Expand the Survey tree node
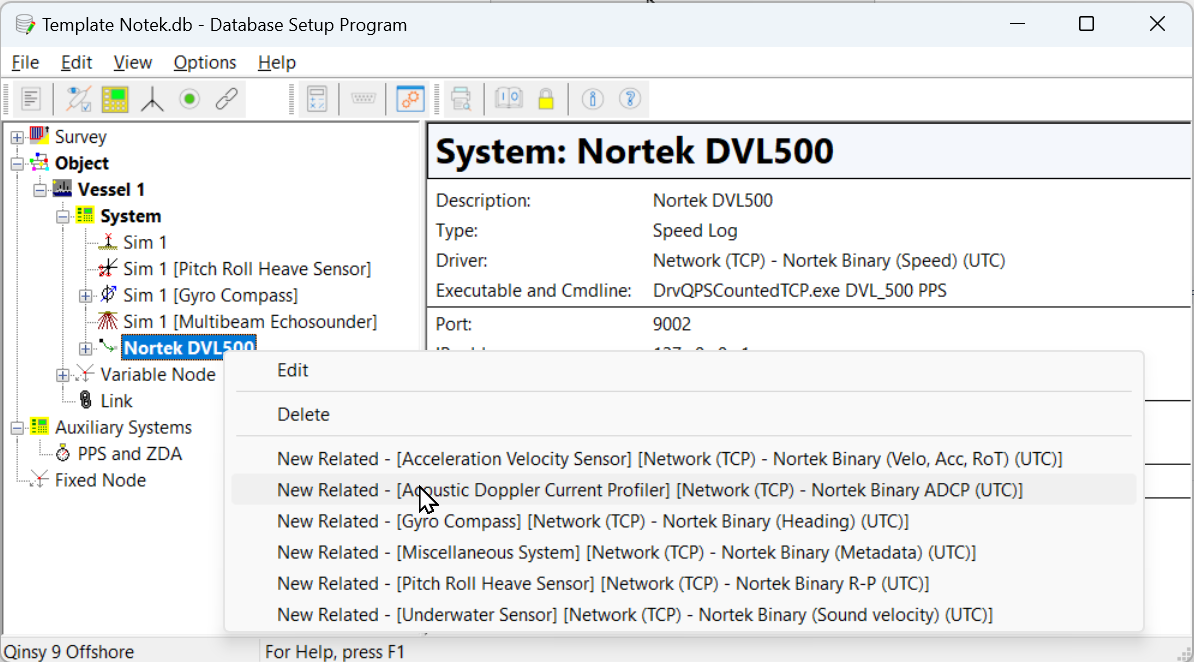The image size is (1194, 662). (17, 137)
